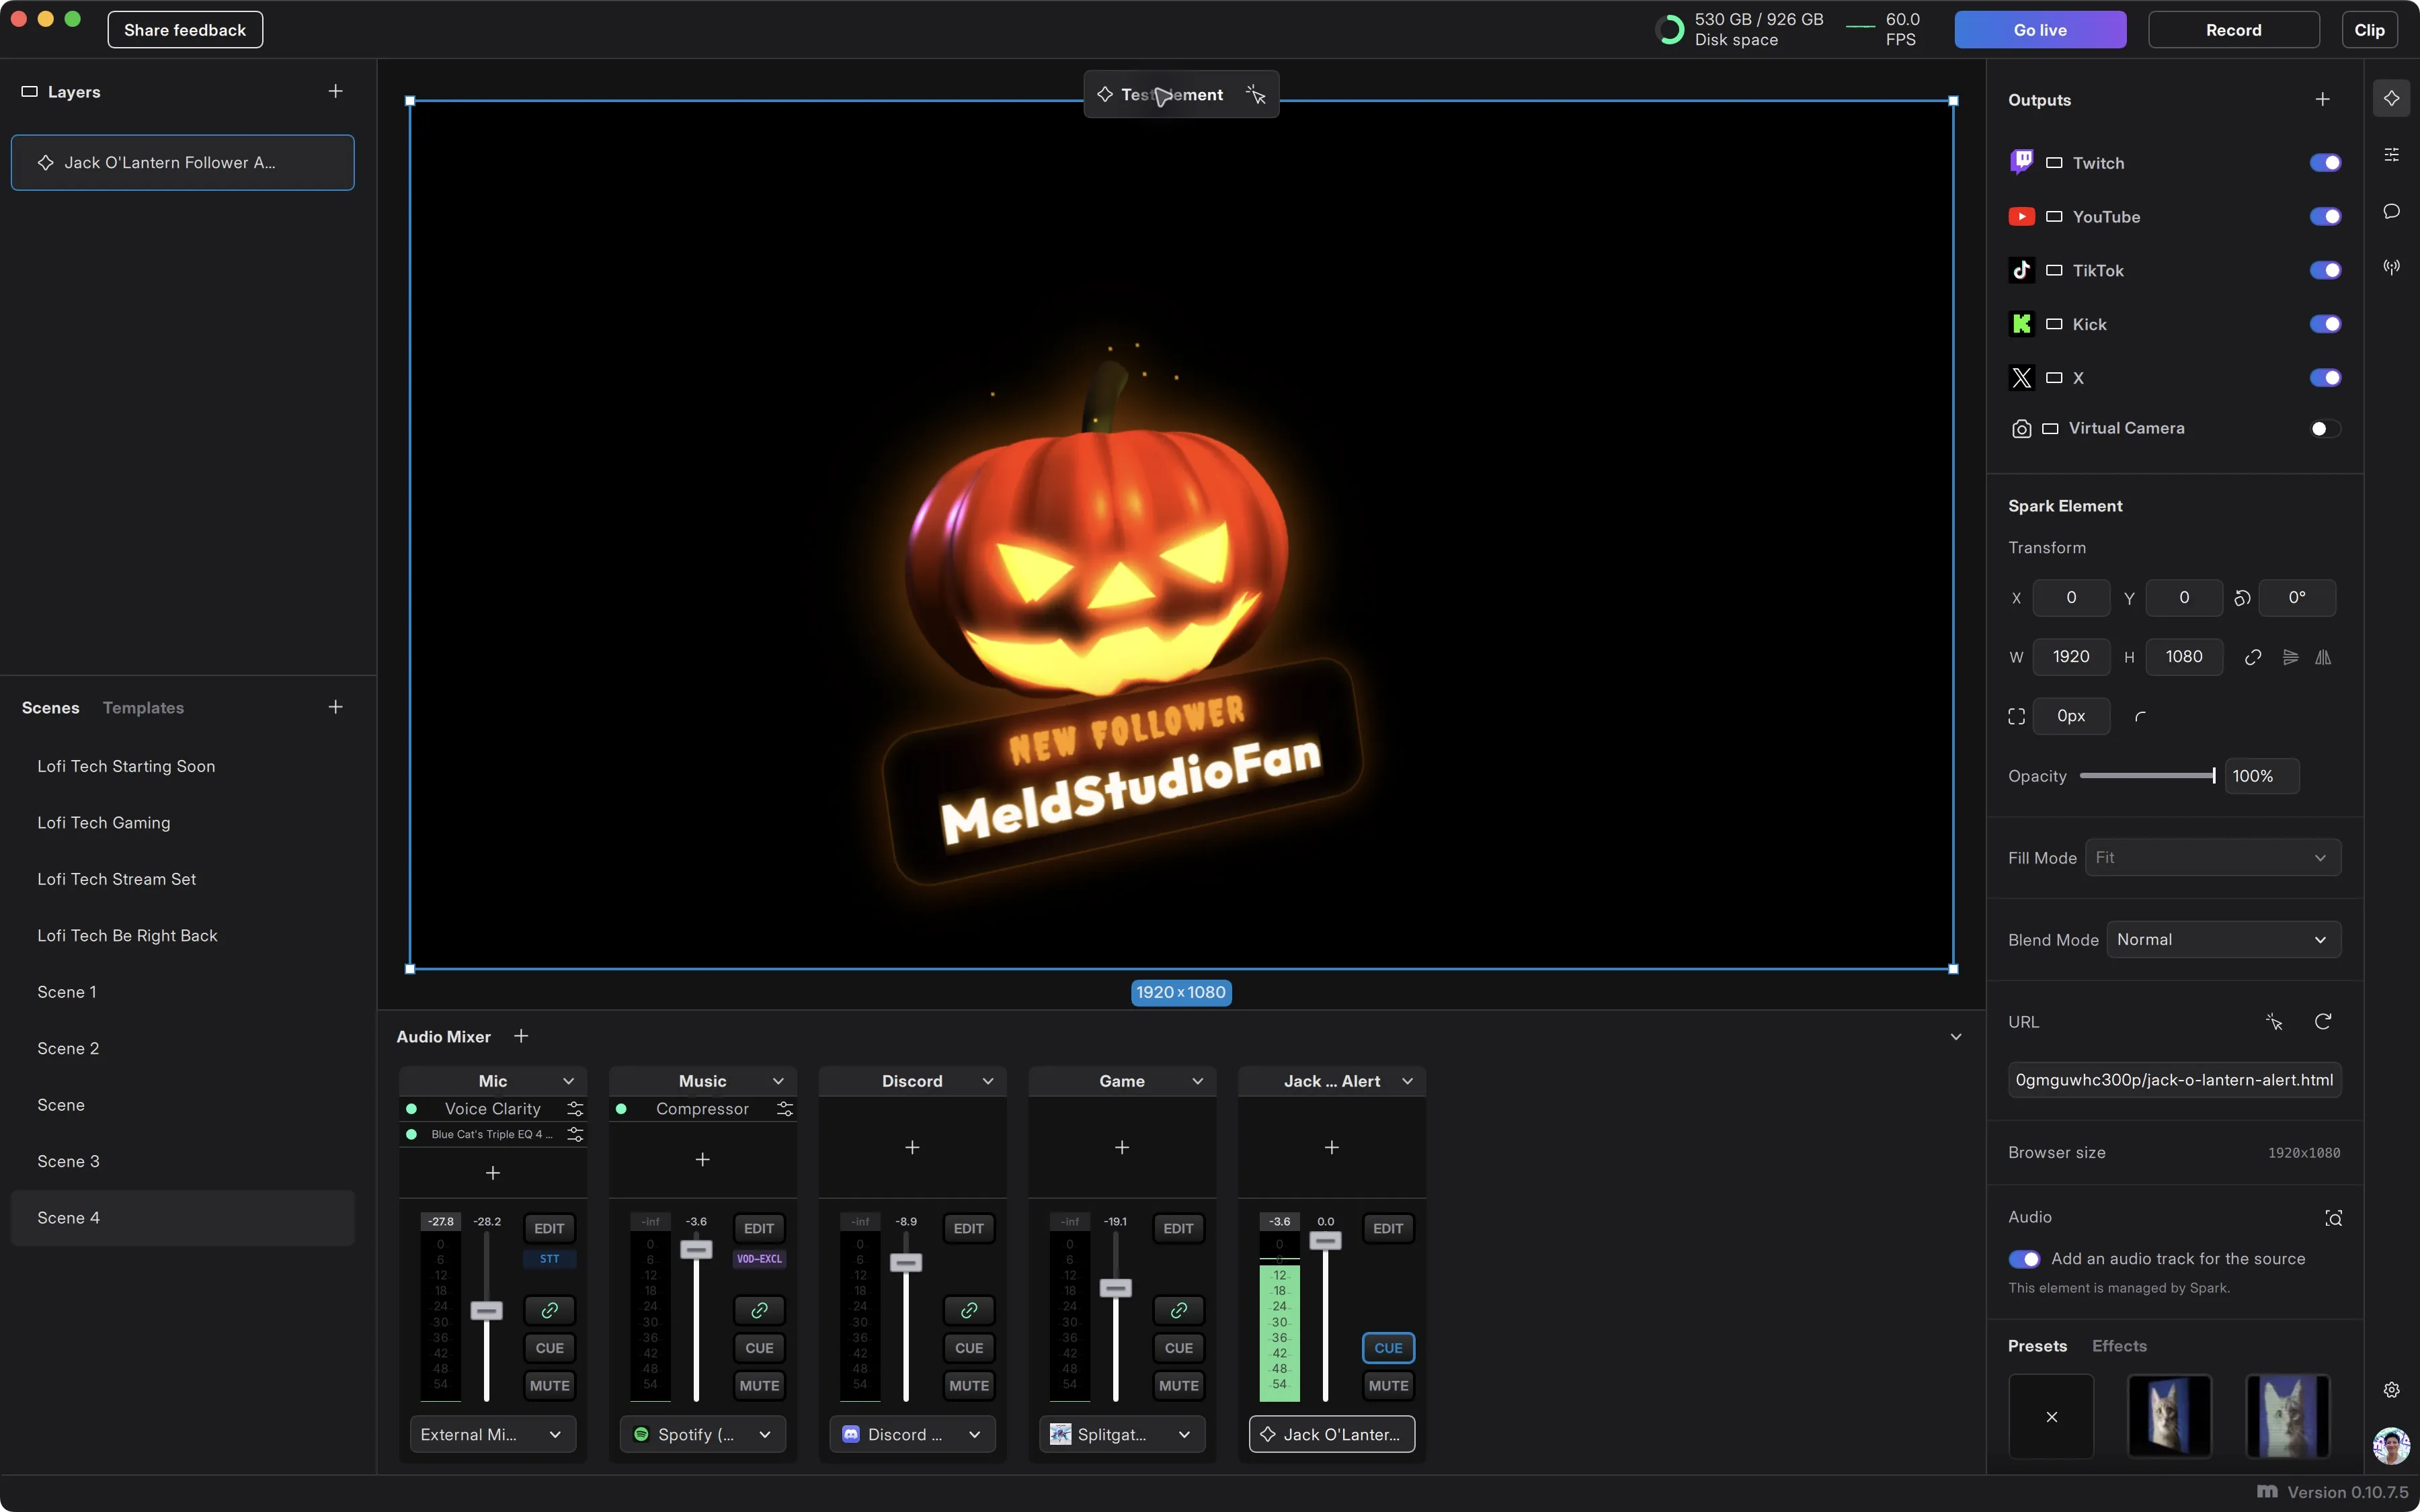2420x1512 pixels.
Task: Disable the TikTok output switch
Action: point(2325,270)
